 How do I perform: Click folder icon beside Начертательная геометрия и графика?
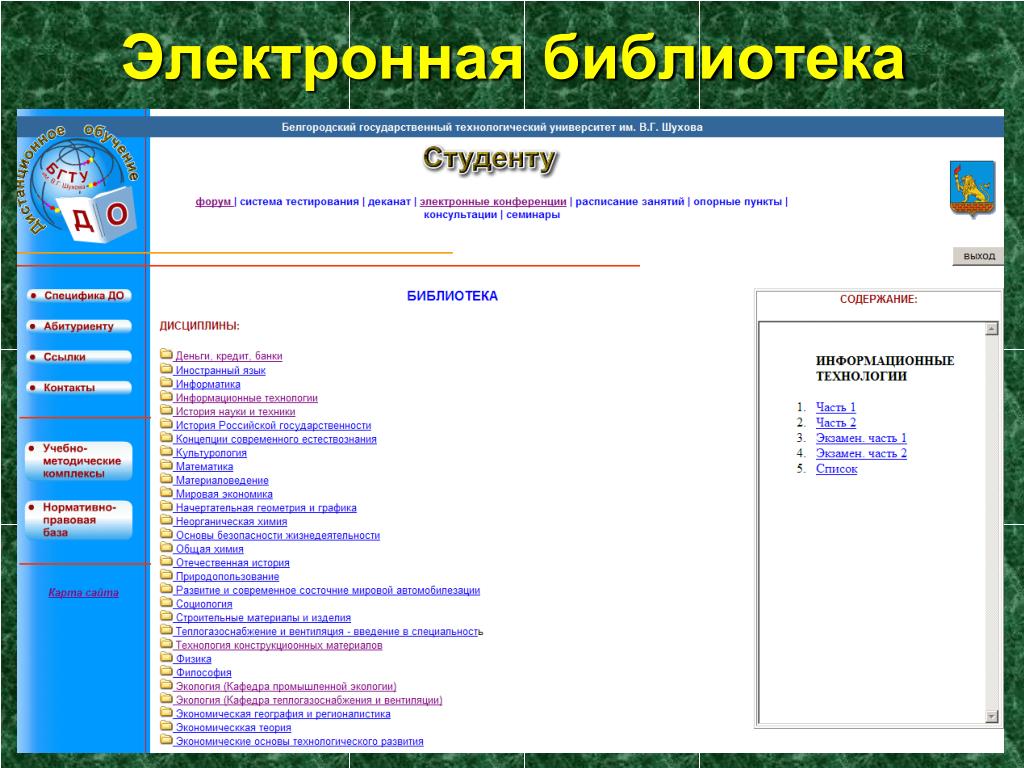coord(167,506)
